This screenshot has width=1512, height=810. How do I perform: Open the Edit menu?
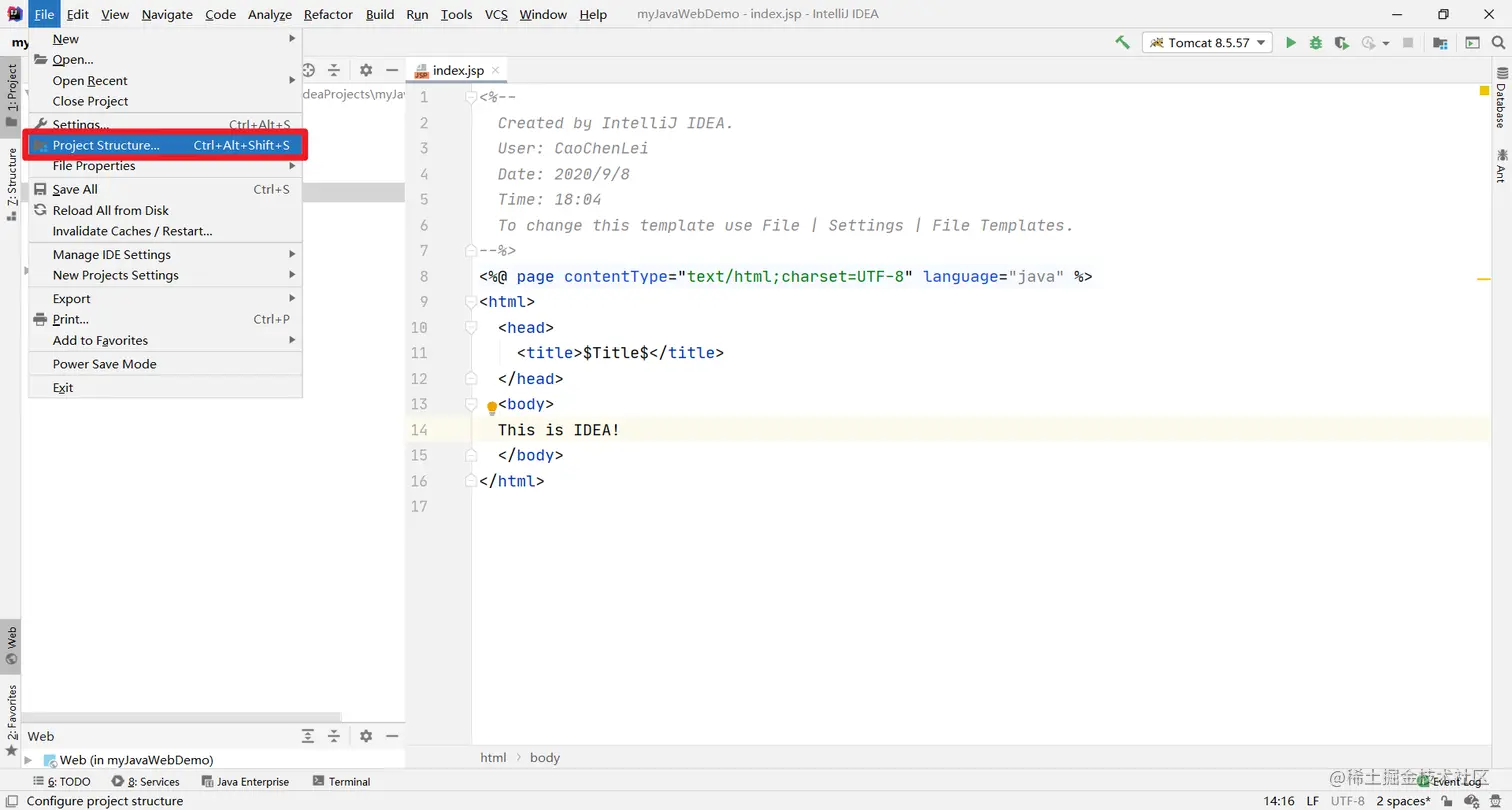[x=78, y=14]
